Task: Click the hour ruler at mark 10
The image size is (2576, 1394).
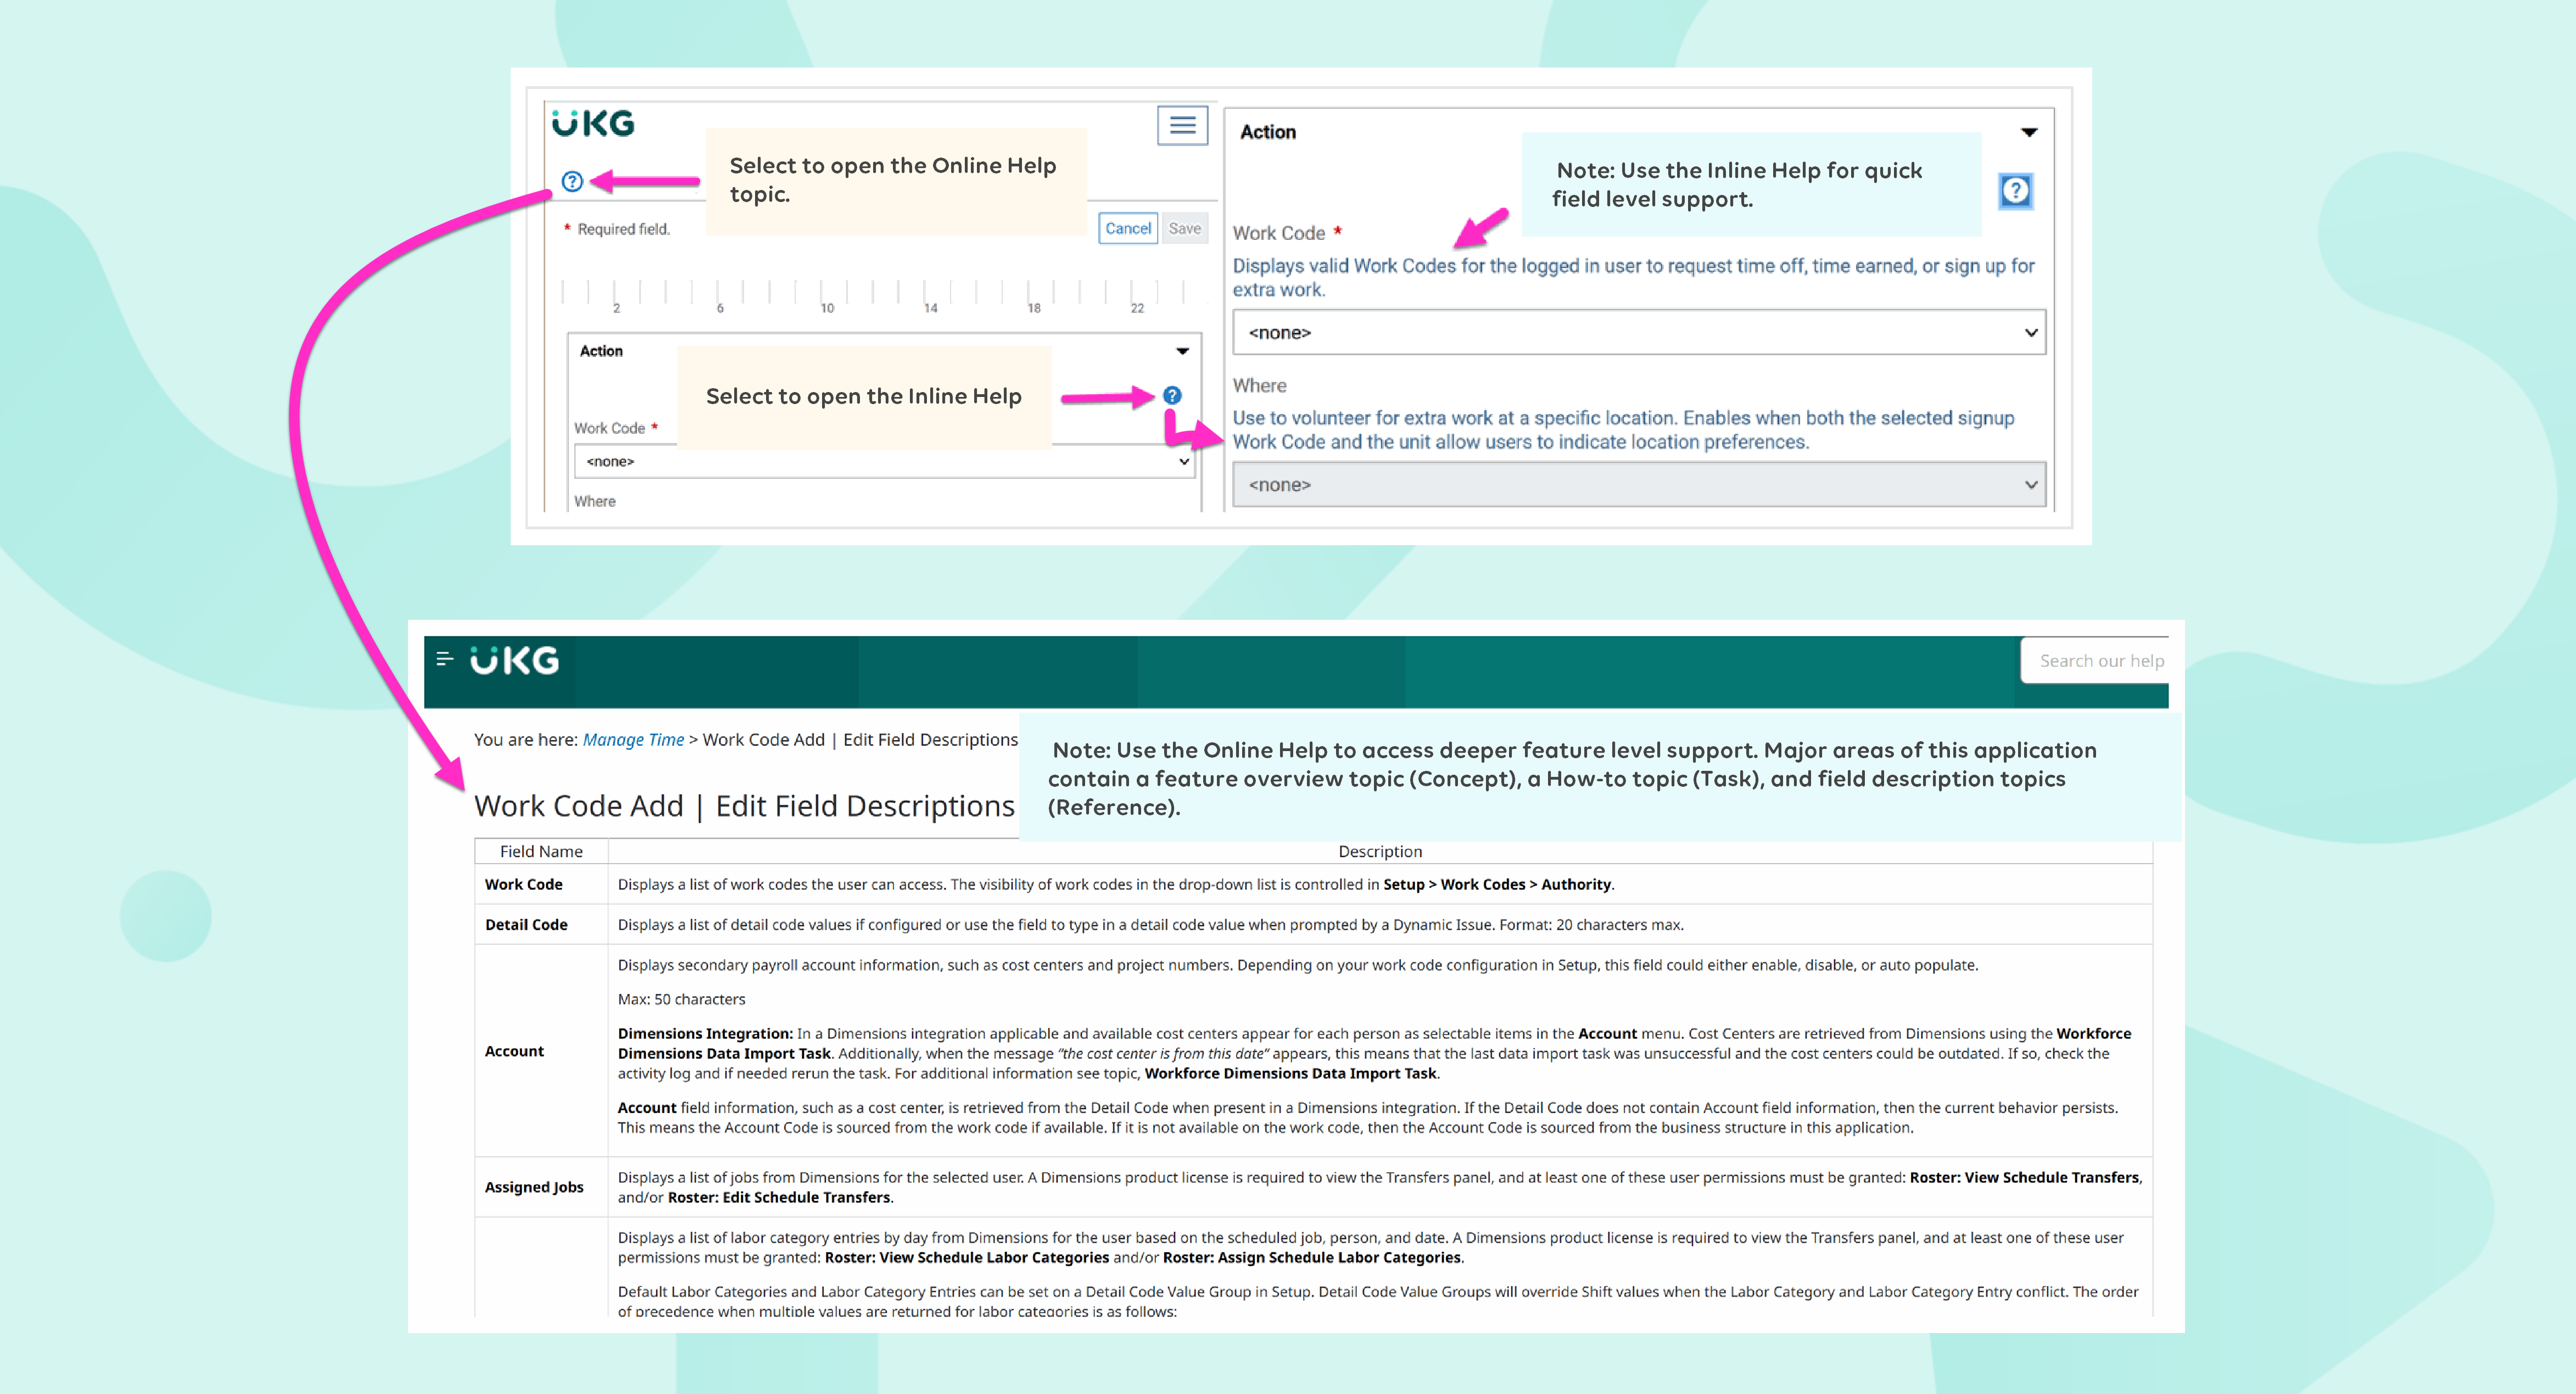Action: pos(827,308)
